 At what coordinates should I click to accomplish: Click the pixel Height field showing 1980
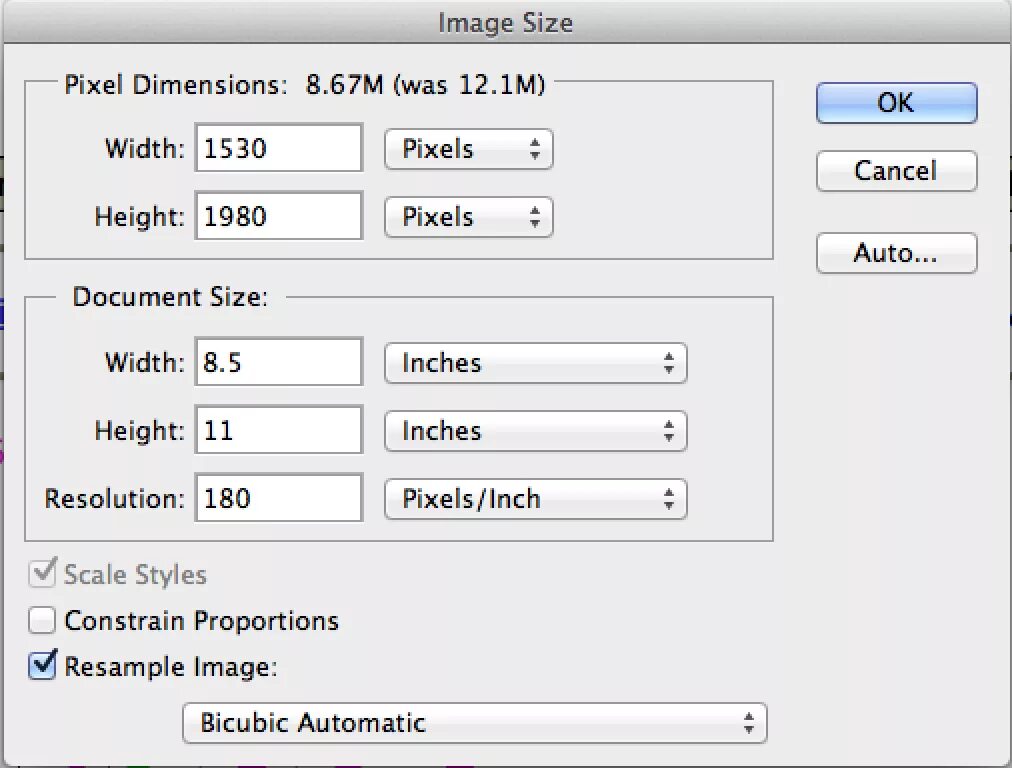[279, 217]
